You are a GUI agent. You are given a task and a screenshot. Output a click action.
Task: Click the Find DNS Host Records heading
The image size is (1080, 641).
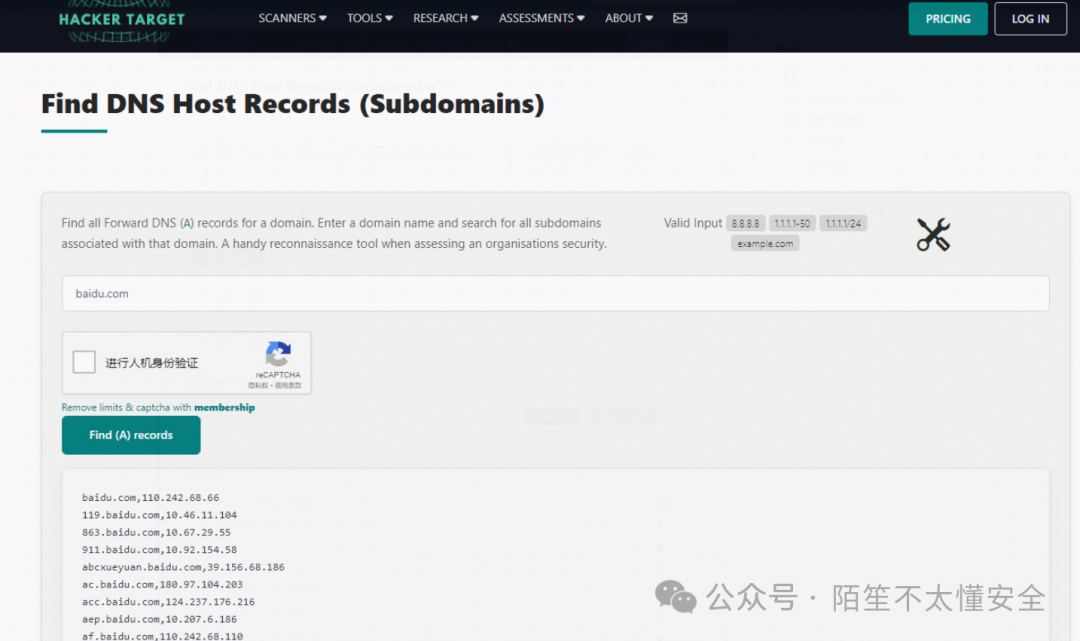click(x=293, y=104)
